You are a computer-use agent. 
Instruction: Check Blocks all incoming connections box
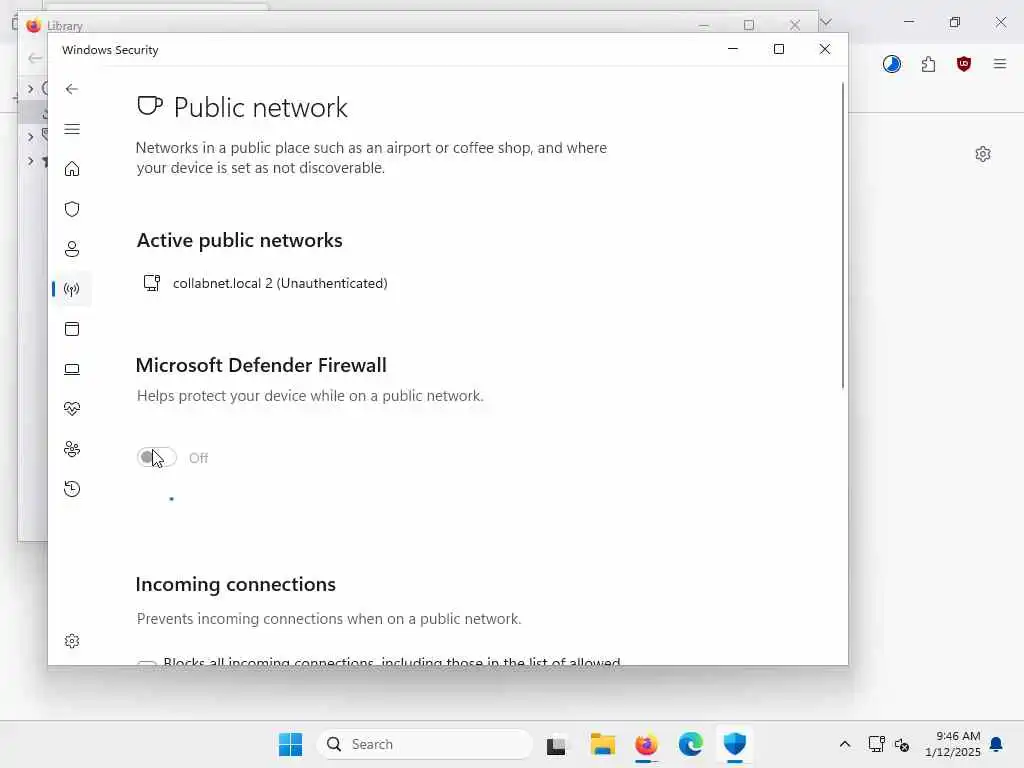coord(146,663)
